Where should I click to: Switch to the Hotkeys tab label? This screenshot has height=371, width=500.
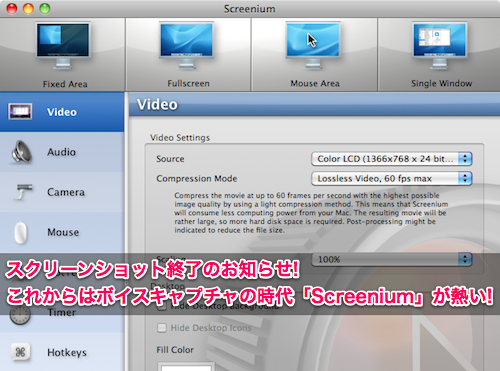coord(67,352)
